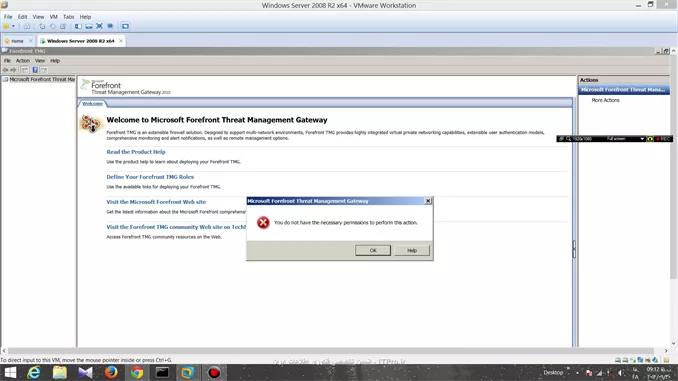Click the revert to snapshot icon
Viewport: 678px width, 381px height.
[53, 26]
